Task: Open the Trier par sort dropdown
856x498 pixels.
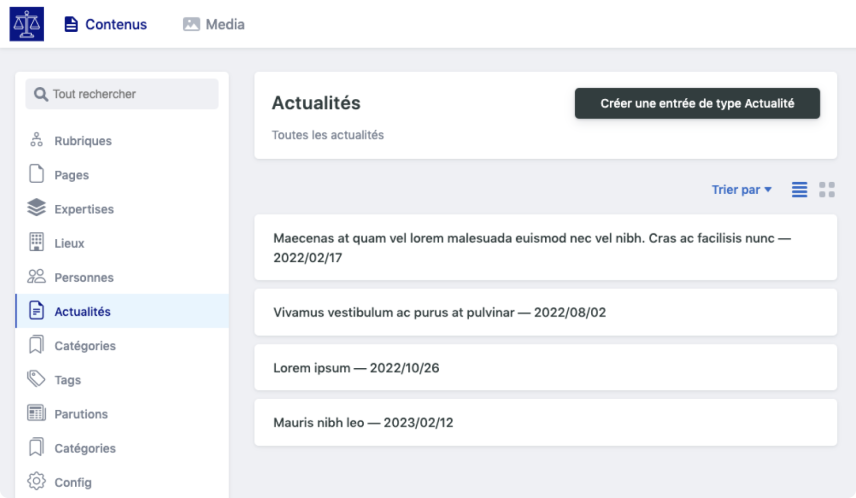Action: (741, 189)
